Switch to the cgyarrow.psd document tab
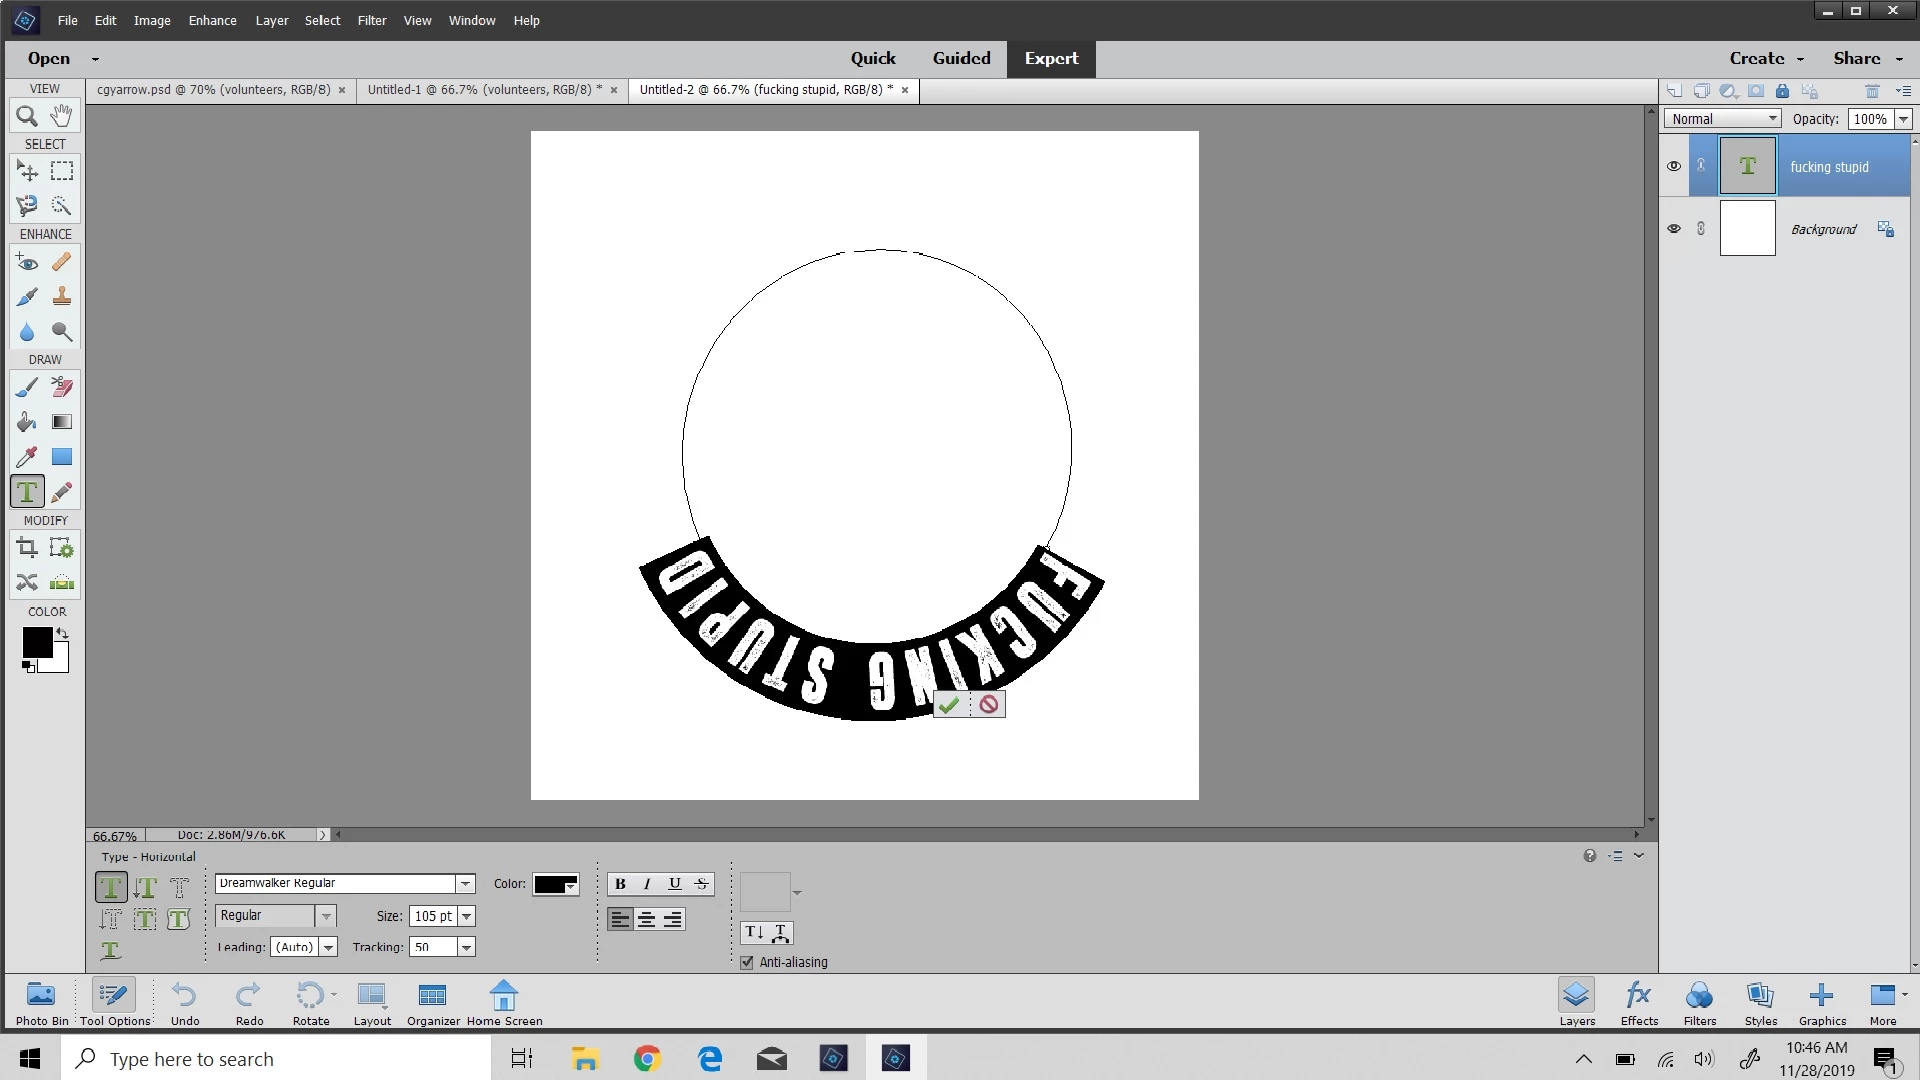Image resolution: width=1920 pixels, height=1080 pixels. (x=213, y=90)
